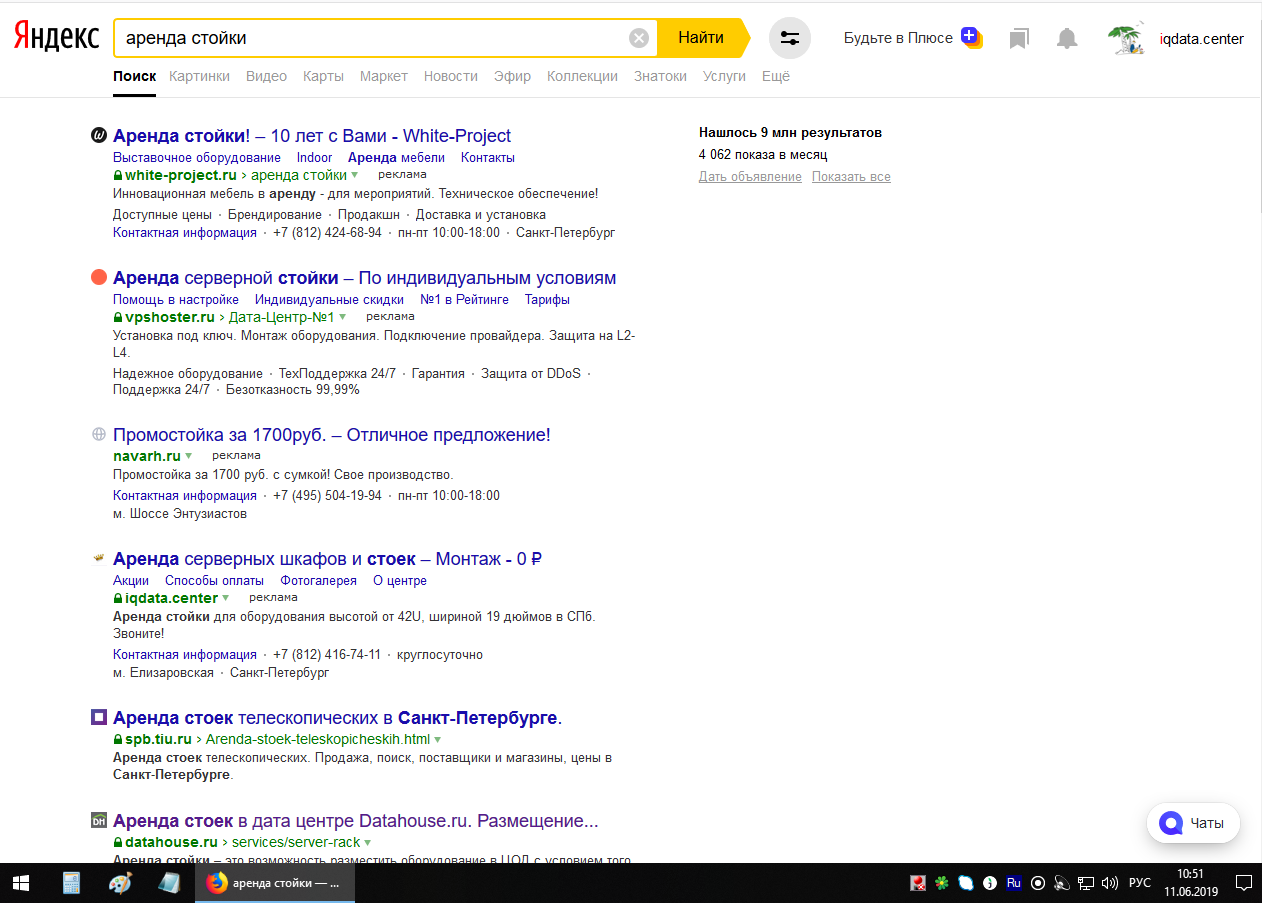
Task: Open Аренда стойки White-Project result title
Action: click(312, 136)
